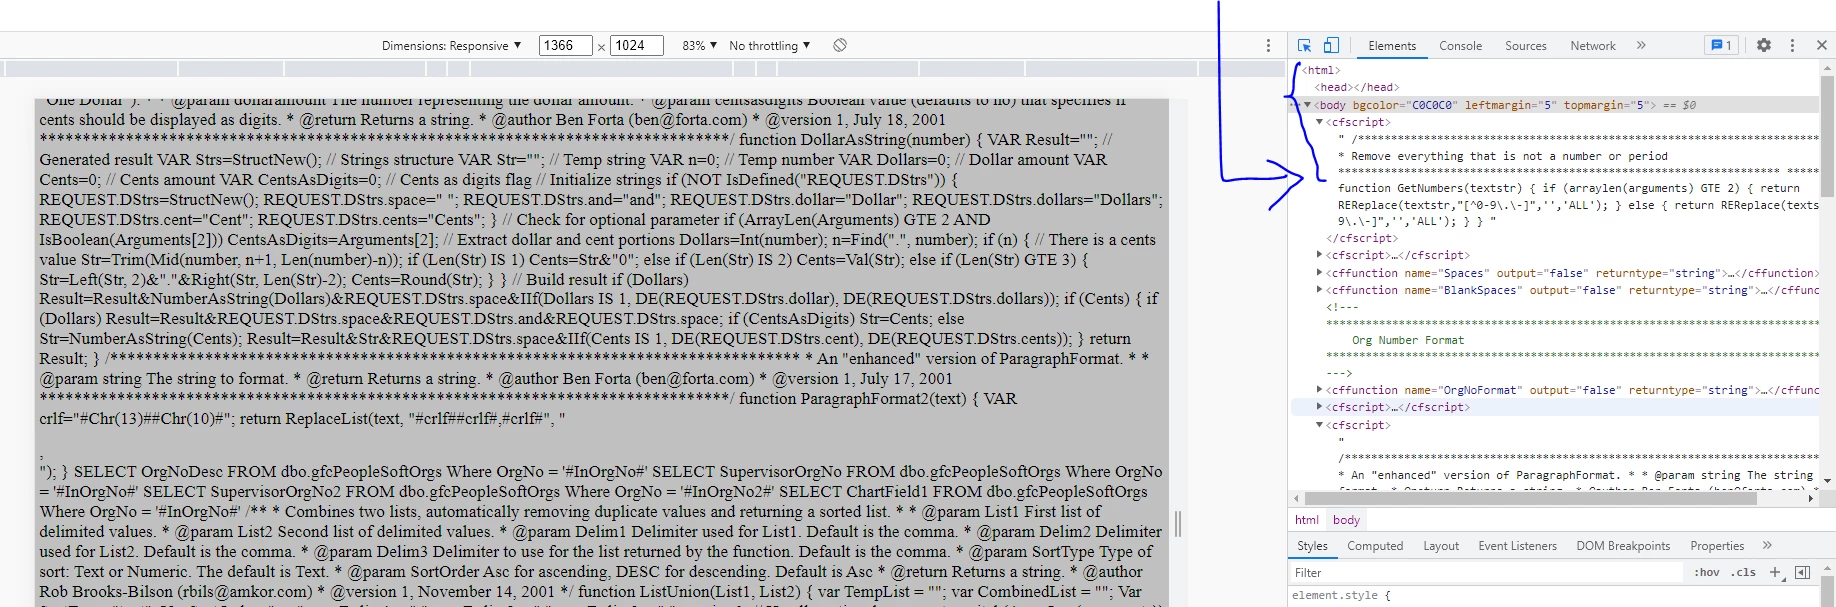Switch to the Console tab

1460,46
